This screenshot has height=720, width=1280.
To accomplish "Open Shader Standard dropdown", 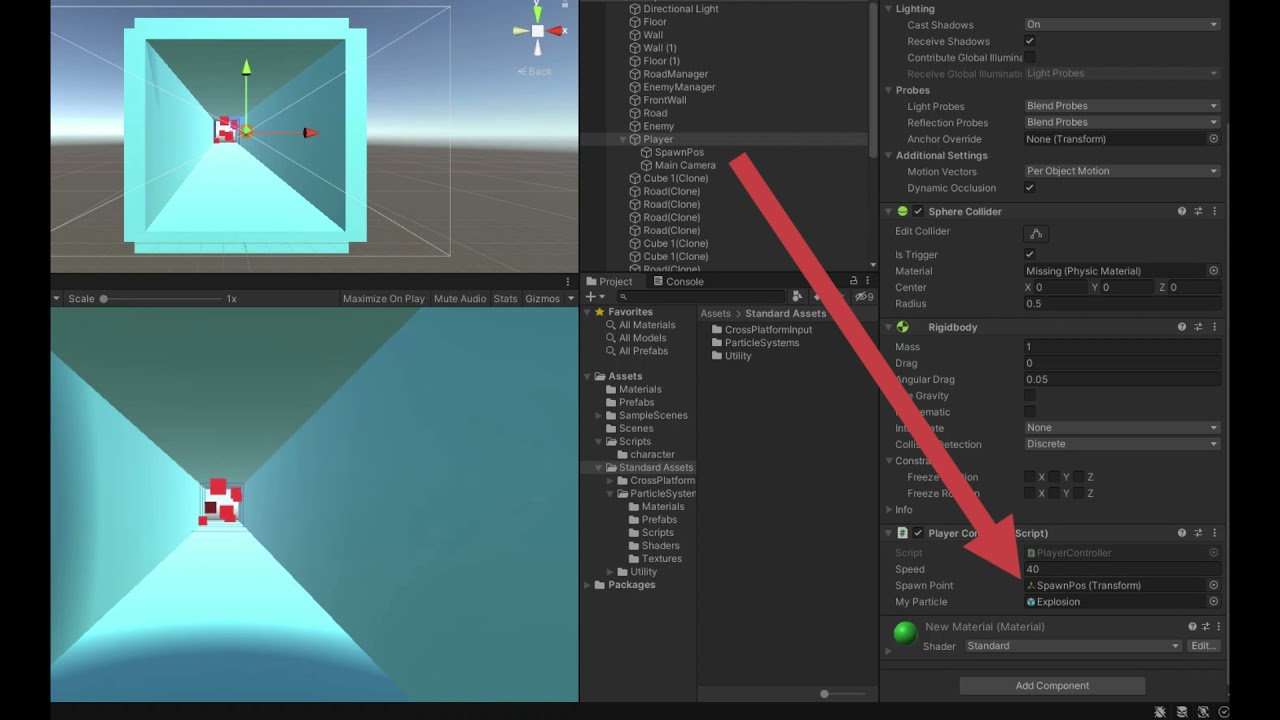I will tap(1074, 646).
